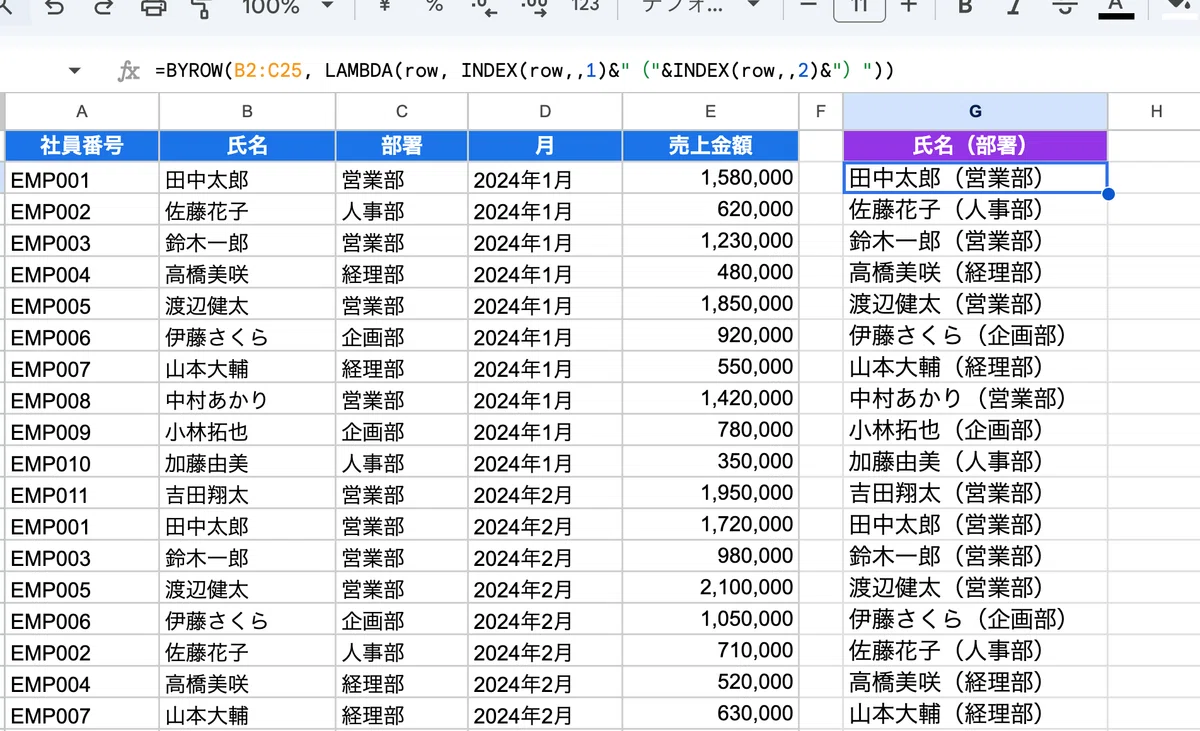The width and height of the screenshot is (1200, 731).
Task: Select column D by its header
Action: tap(545, 111)
